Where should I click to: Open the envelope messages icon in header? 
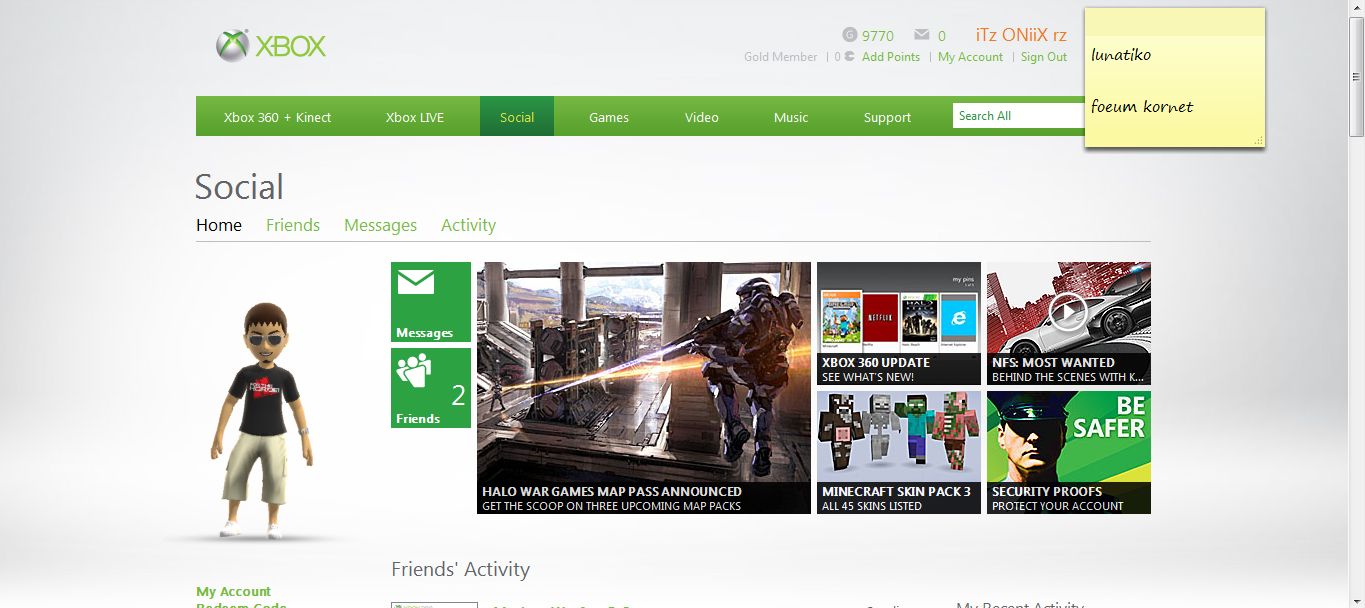click(x=922, y=35)
